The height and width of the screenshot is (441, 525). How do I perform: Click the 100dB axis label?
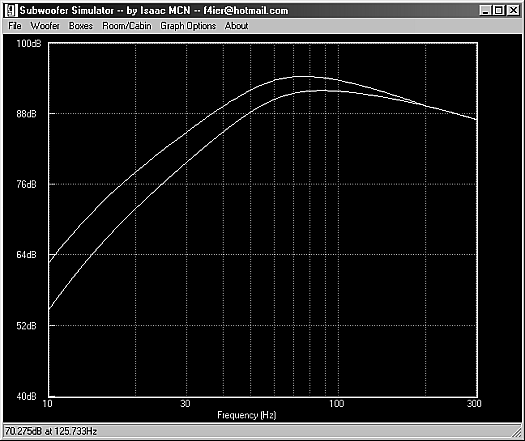click(x=29, y=44)
